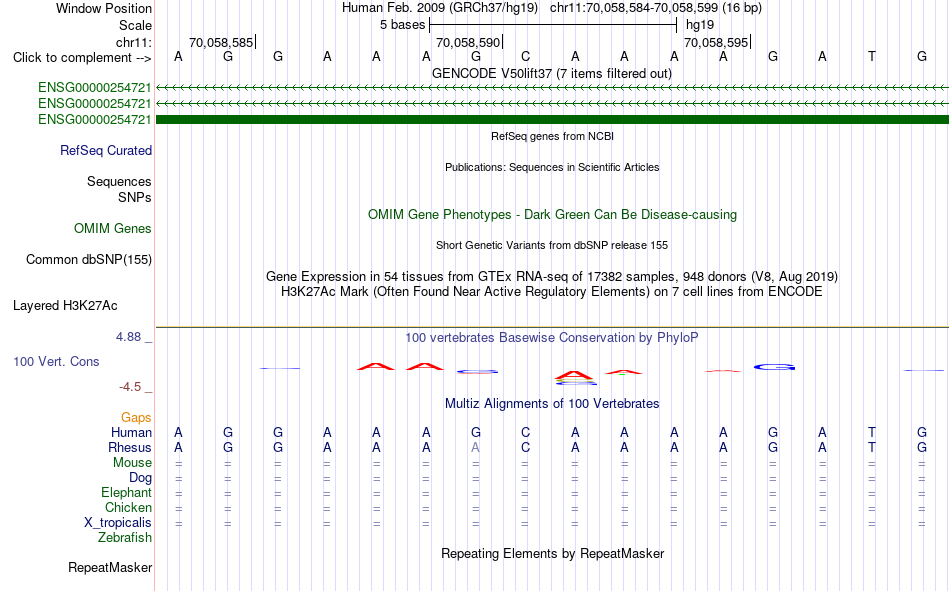Click position marker 70,058,595

pyautogui.click(x=716, y=42)
